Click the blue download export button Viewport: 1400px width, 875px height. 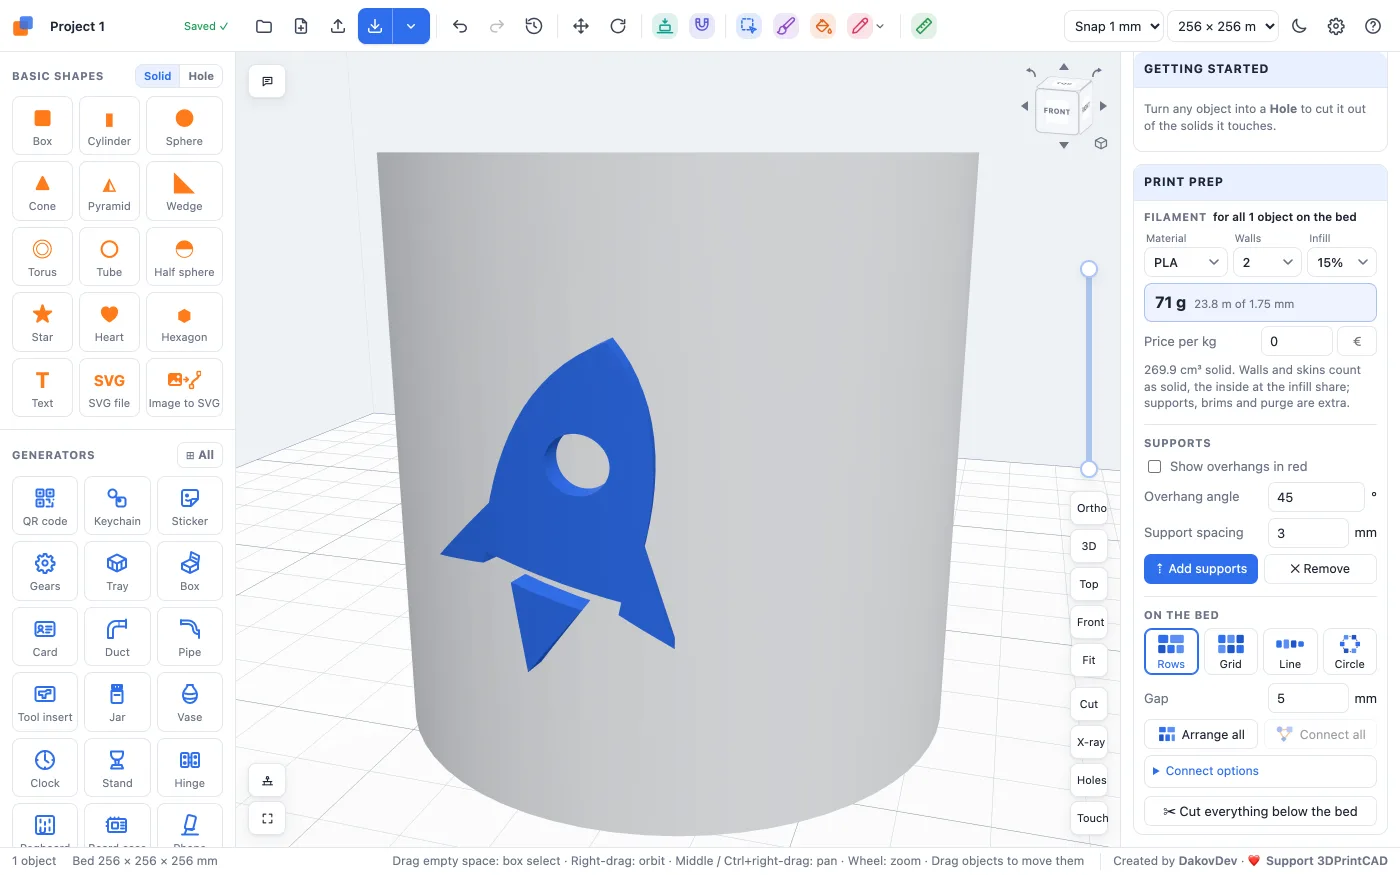(x=375, y=26)
